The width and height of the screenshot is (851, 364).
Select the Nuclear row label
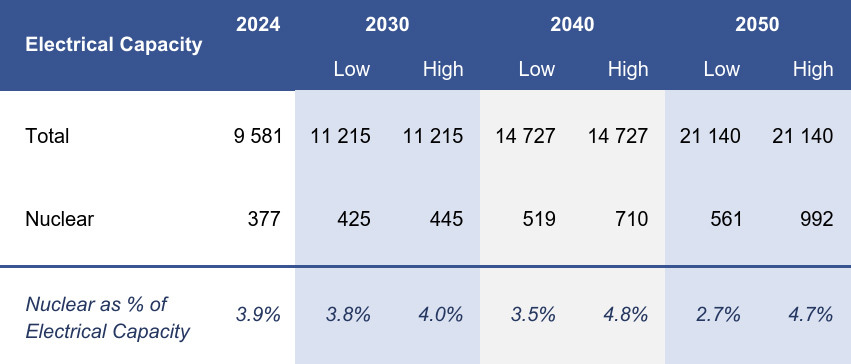(x=60, y=219)
